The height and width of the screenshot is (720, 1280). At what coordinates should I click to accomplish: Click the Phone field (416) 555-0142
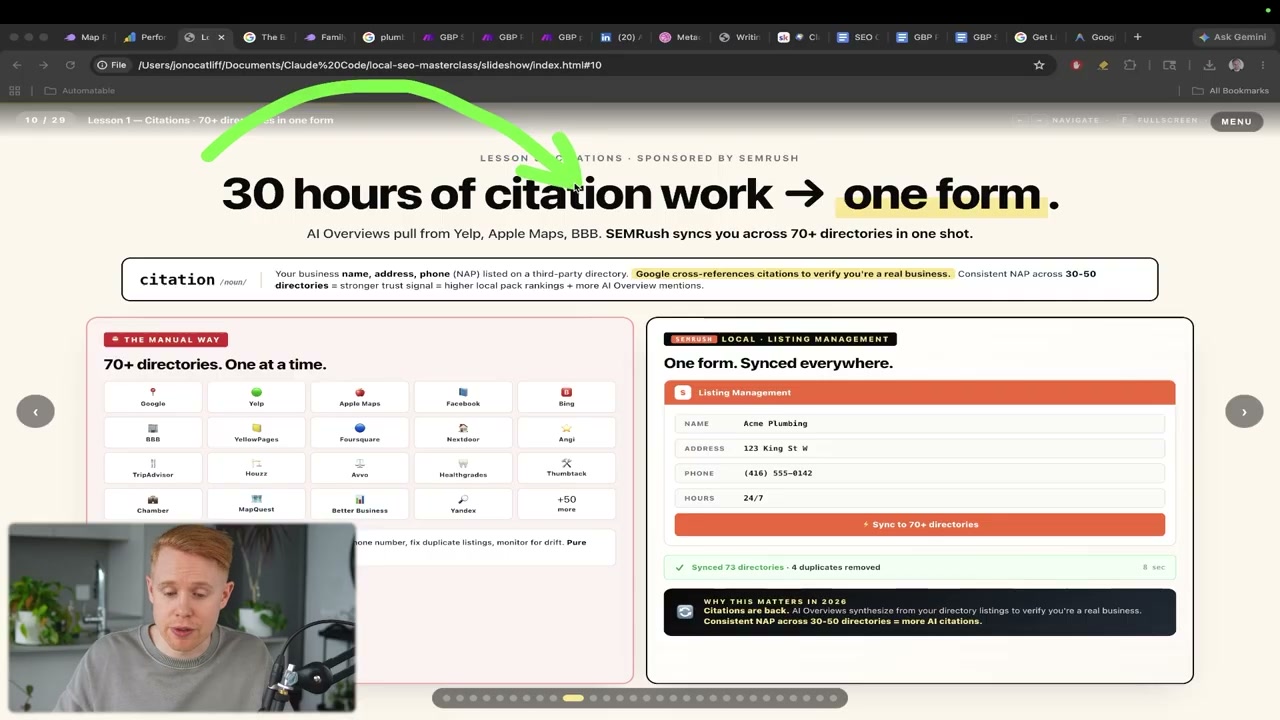coord(920,473)
